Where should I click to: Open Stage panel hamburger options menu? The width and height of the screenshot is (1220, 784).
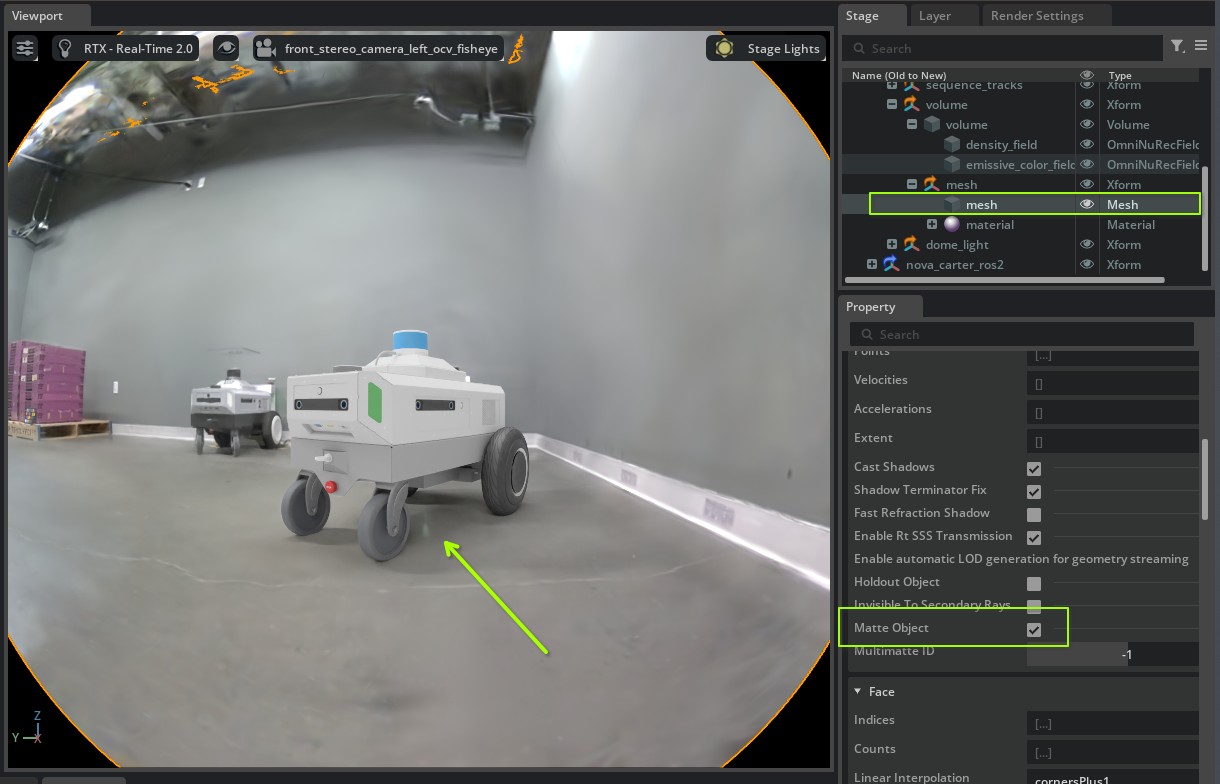coord(1201,46)
